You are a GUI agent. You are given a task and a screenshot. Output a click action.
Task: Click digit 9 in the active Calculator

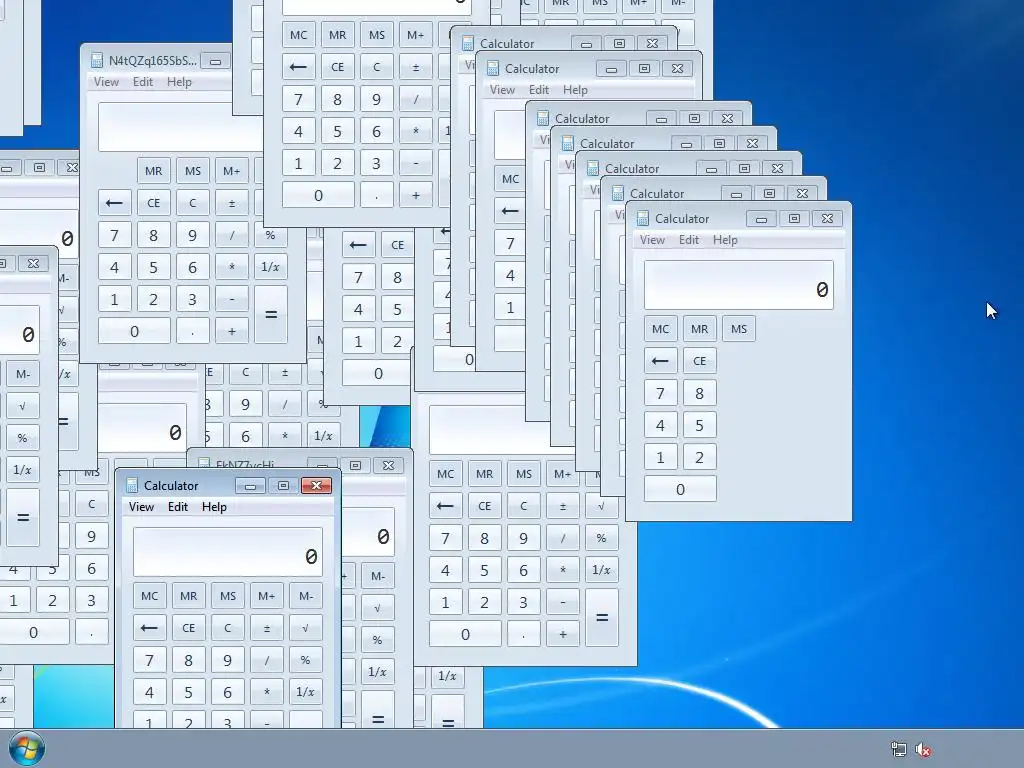228,660
